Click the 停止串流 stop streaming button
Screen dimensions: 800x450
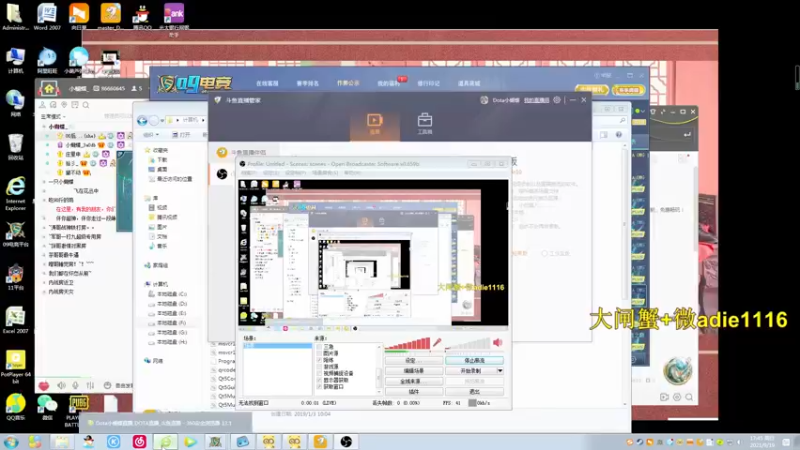tap(474, 360)
